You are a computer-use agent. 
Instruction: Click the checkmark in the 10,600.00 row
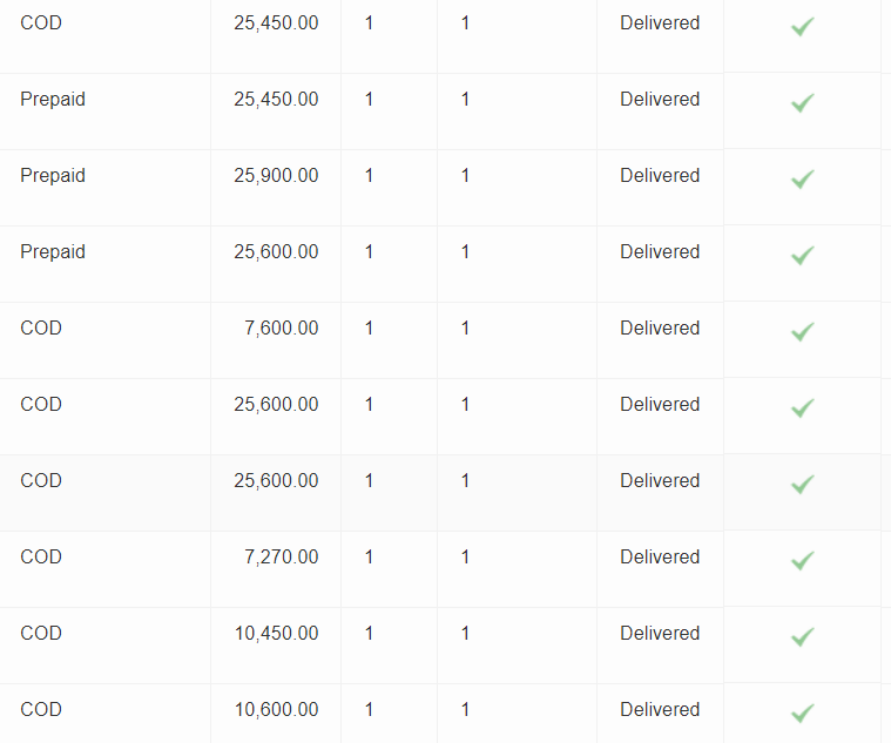coord(802,713)
